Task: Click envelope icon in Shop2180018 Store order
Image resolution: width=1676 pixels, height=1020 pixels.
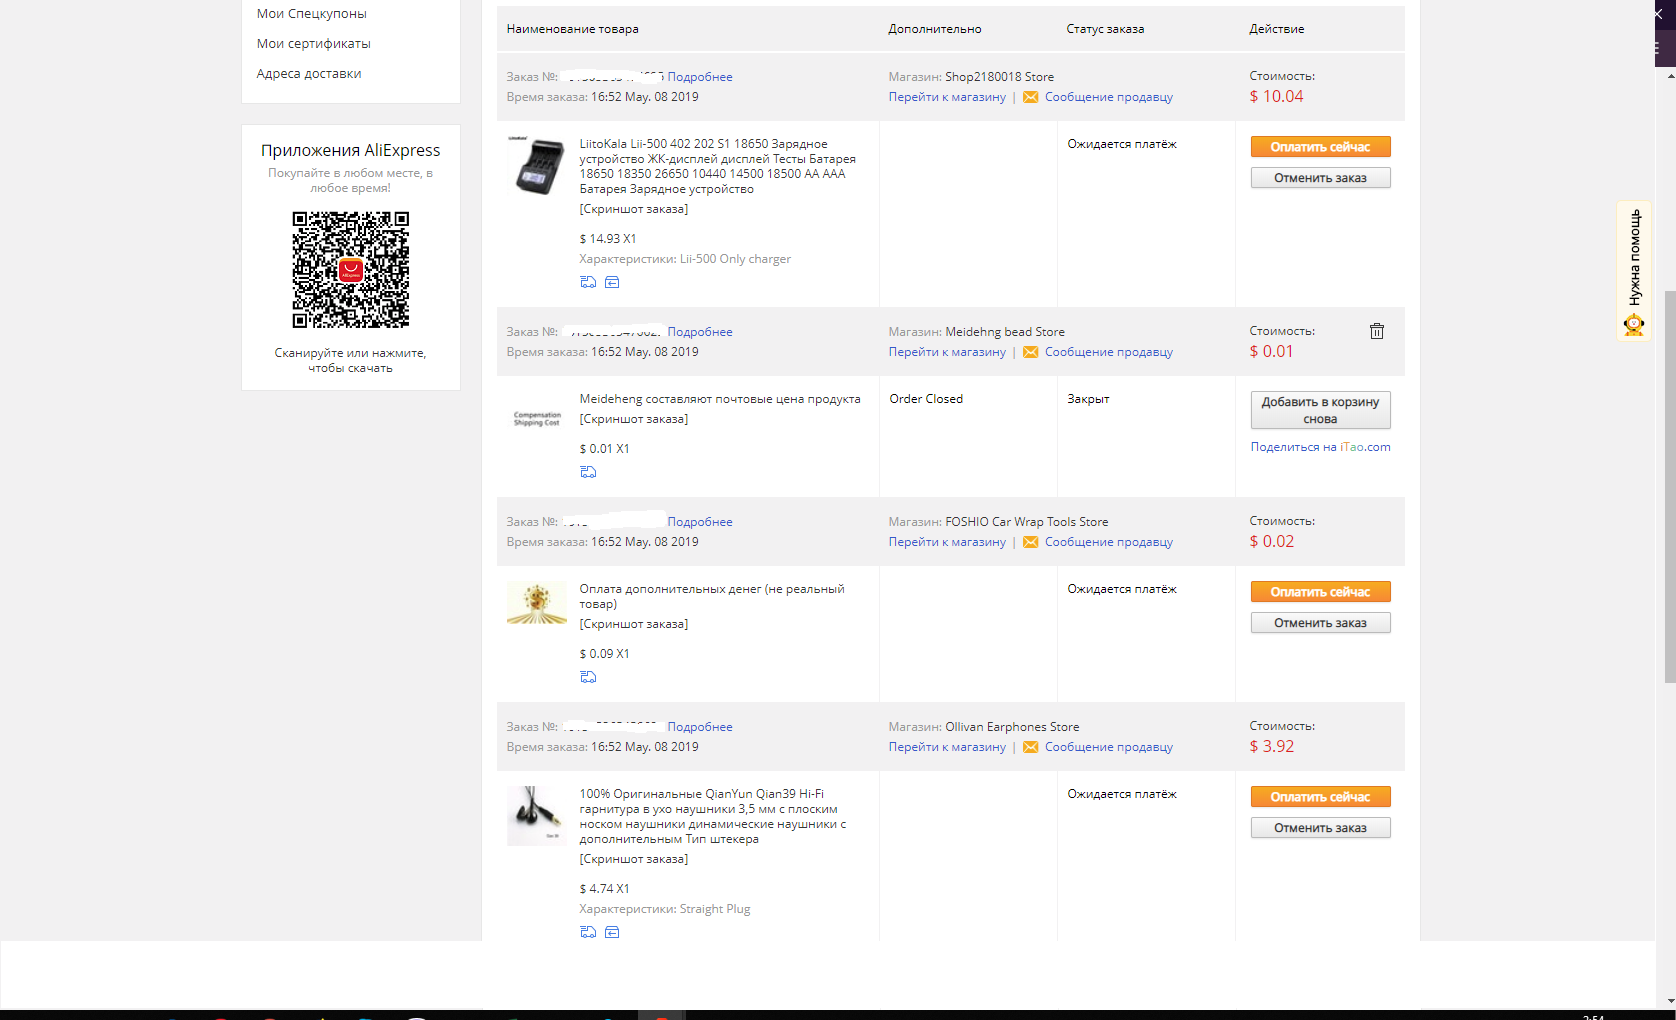Action: tap(1030, 97)
